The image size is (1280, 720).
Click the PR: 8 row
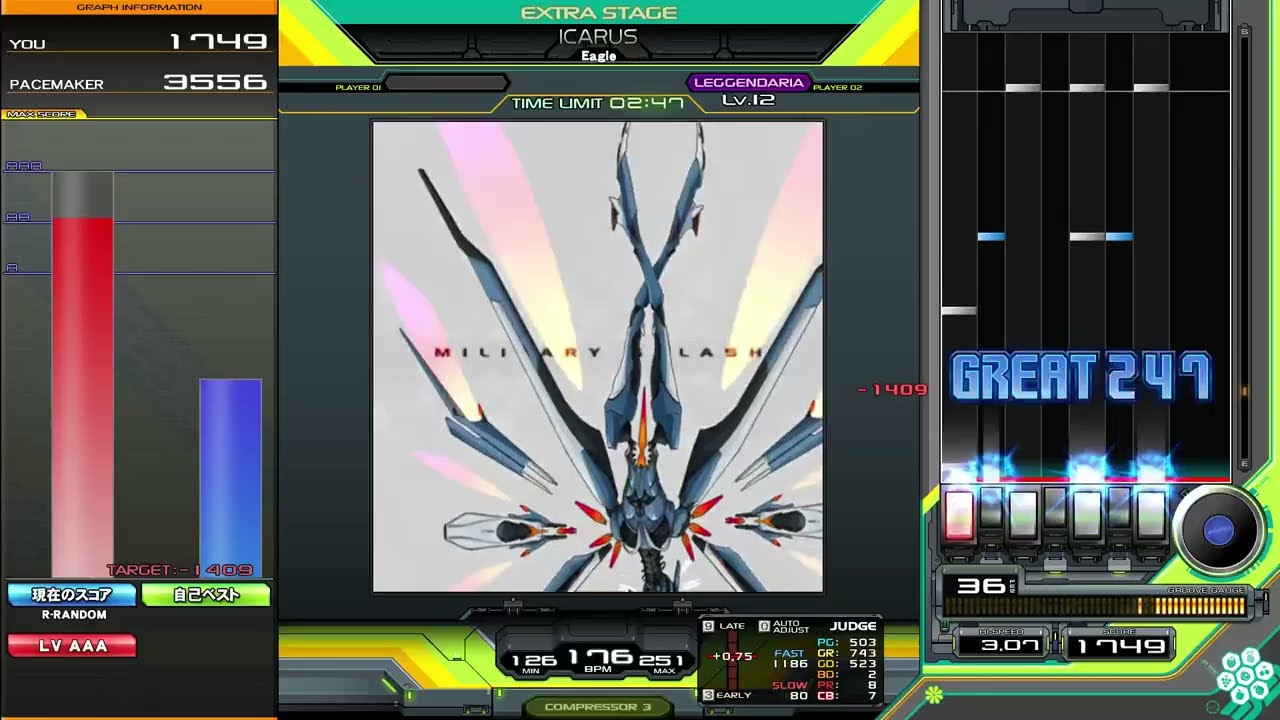point(846,685)
